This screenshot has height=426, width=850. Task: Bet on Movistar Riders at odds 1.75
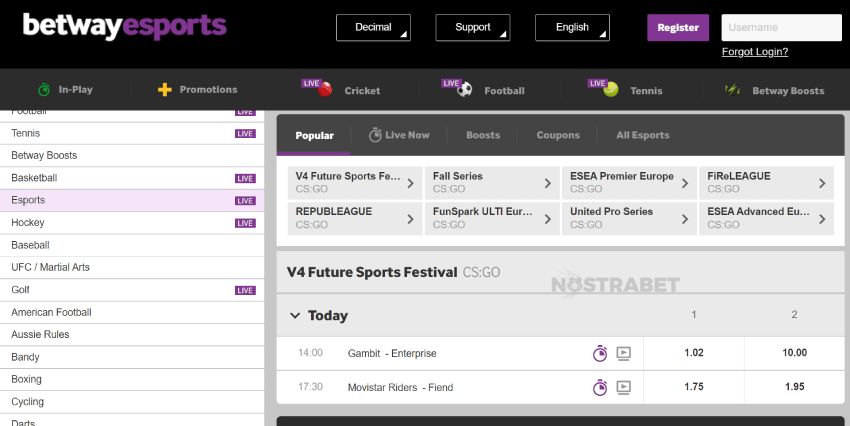(x=694, y=387)
